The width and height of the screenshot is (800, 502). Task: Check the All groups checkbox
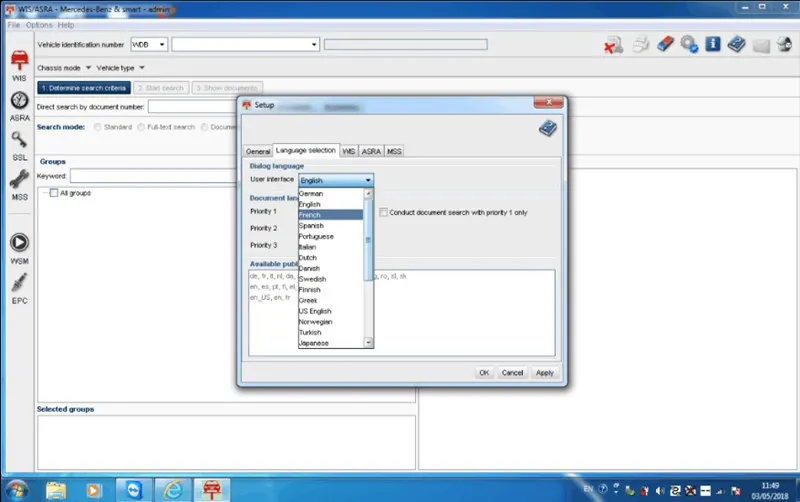point(54,193)
